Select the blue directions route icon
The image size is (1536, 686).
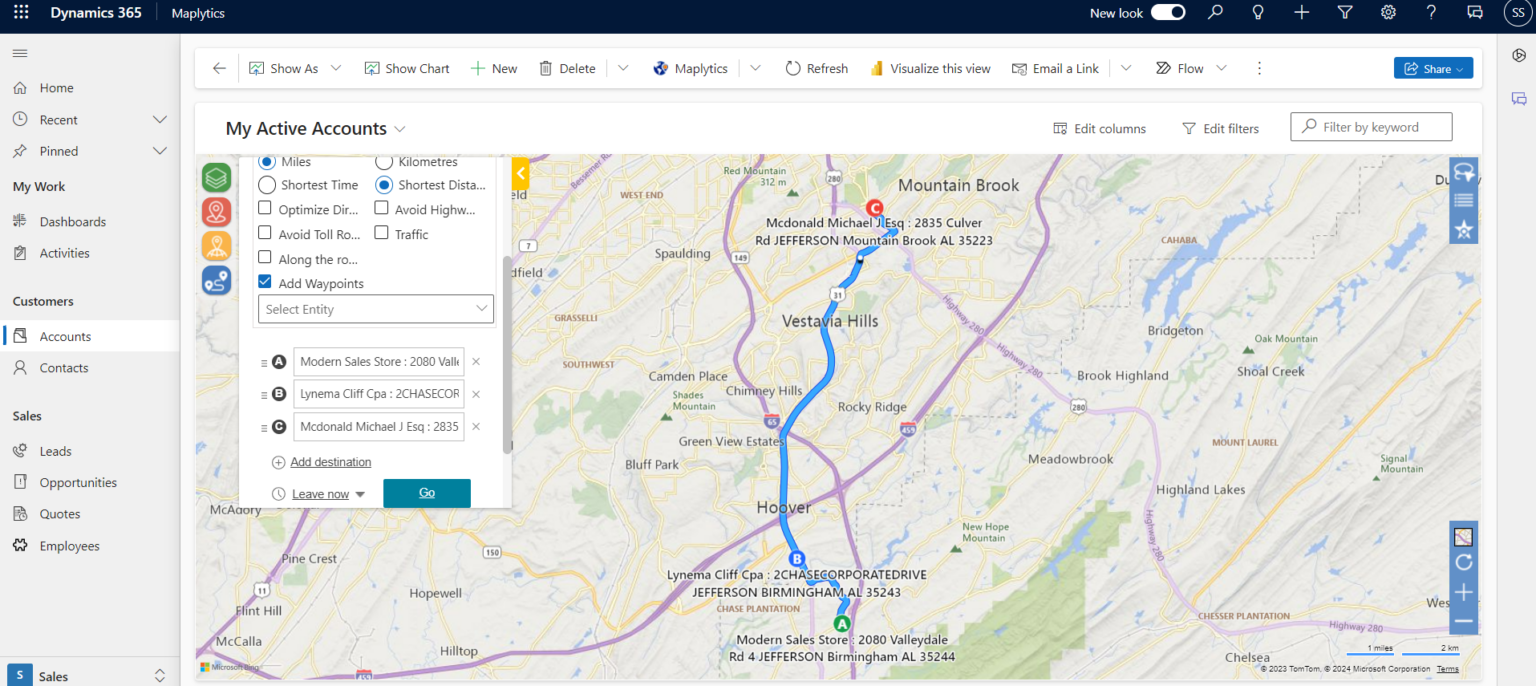[216, 280]
